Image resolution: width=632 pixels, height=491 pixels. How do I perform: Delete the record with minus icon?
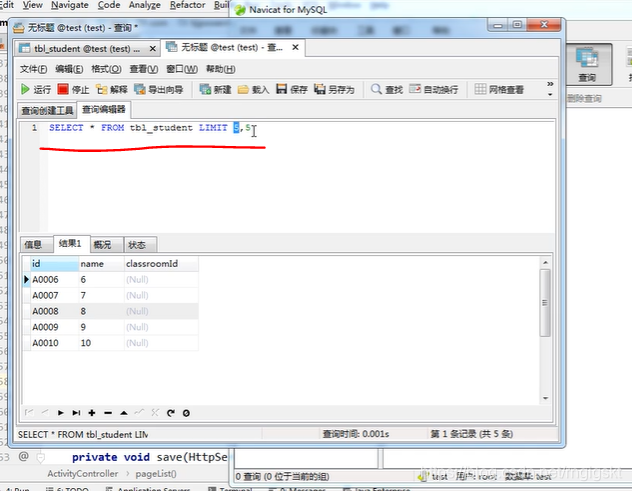tap(108, 412)
